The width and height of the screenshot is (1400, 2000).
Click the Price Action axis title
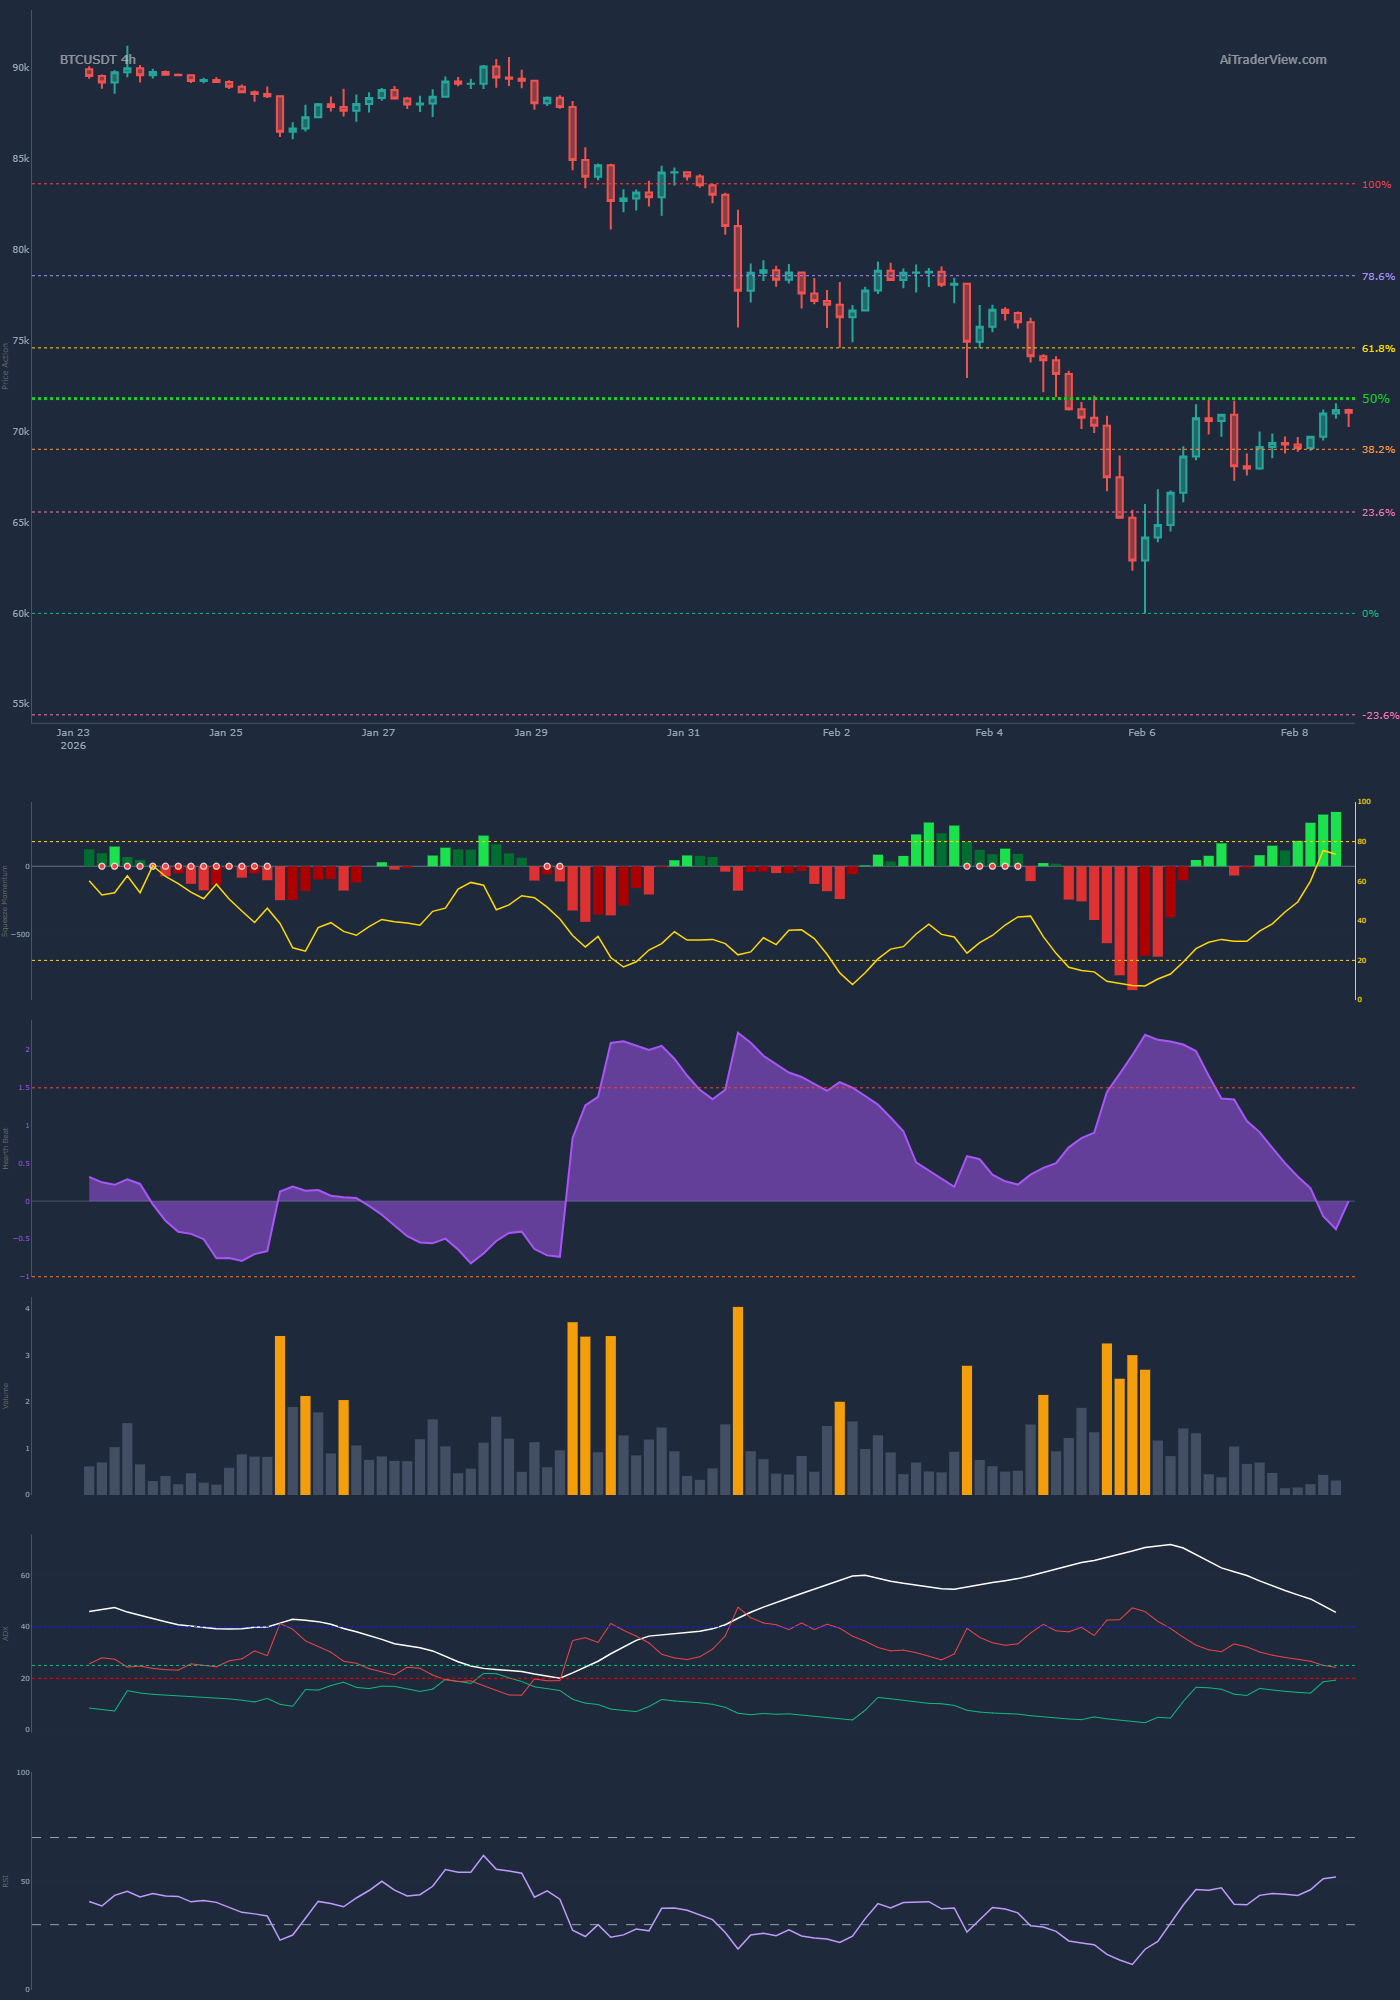coord(5,365)
